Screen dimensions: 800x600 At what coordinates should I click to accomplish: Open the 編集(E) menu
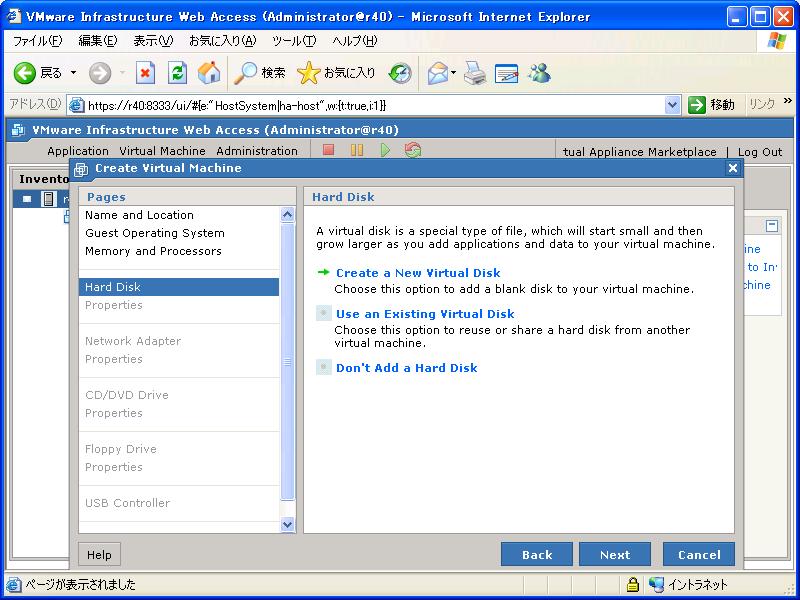97,41
